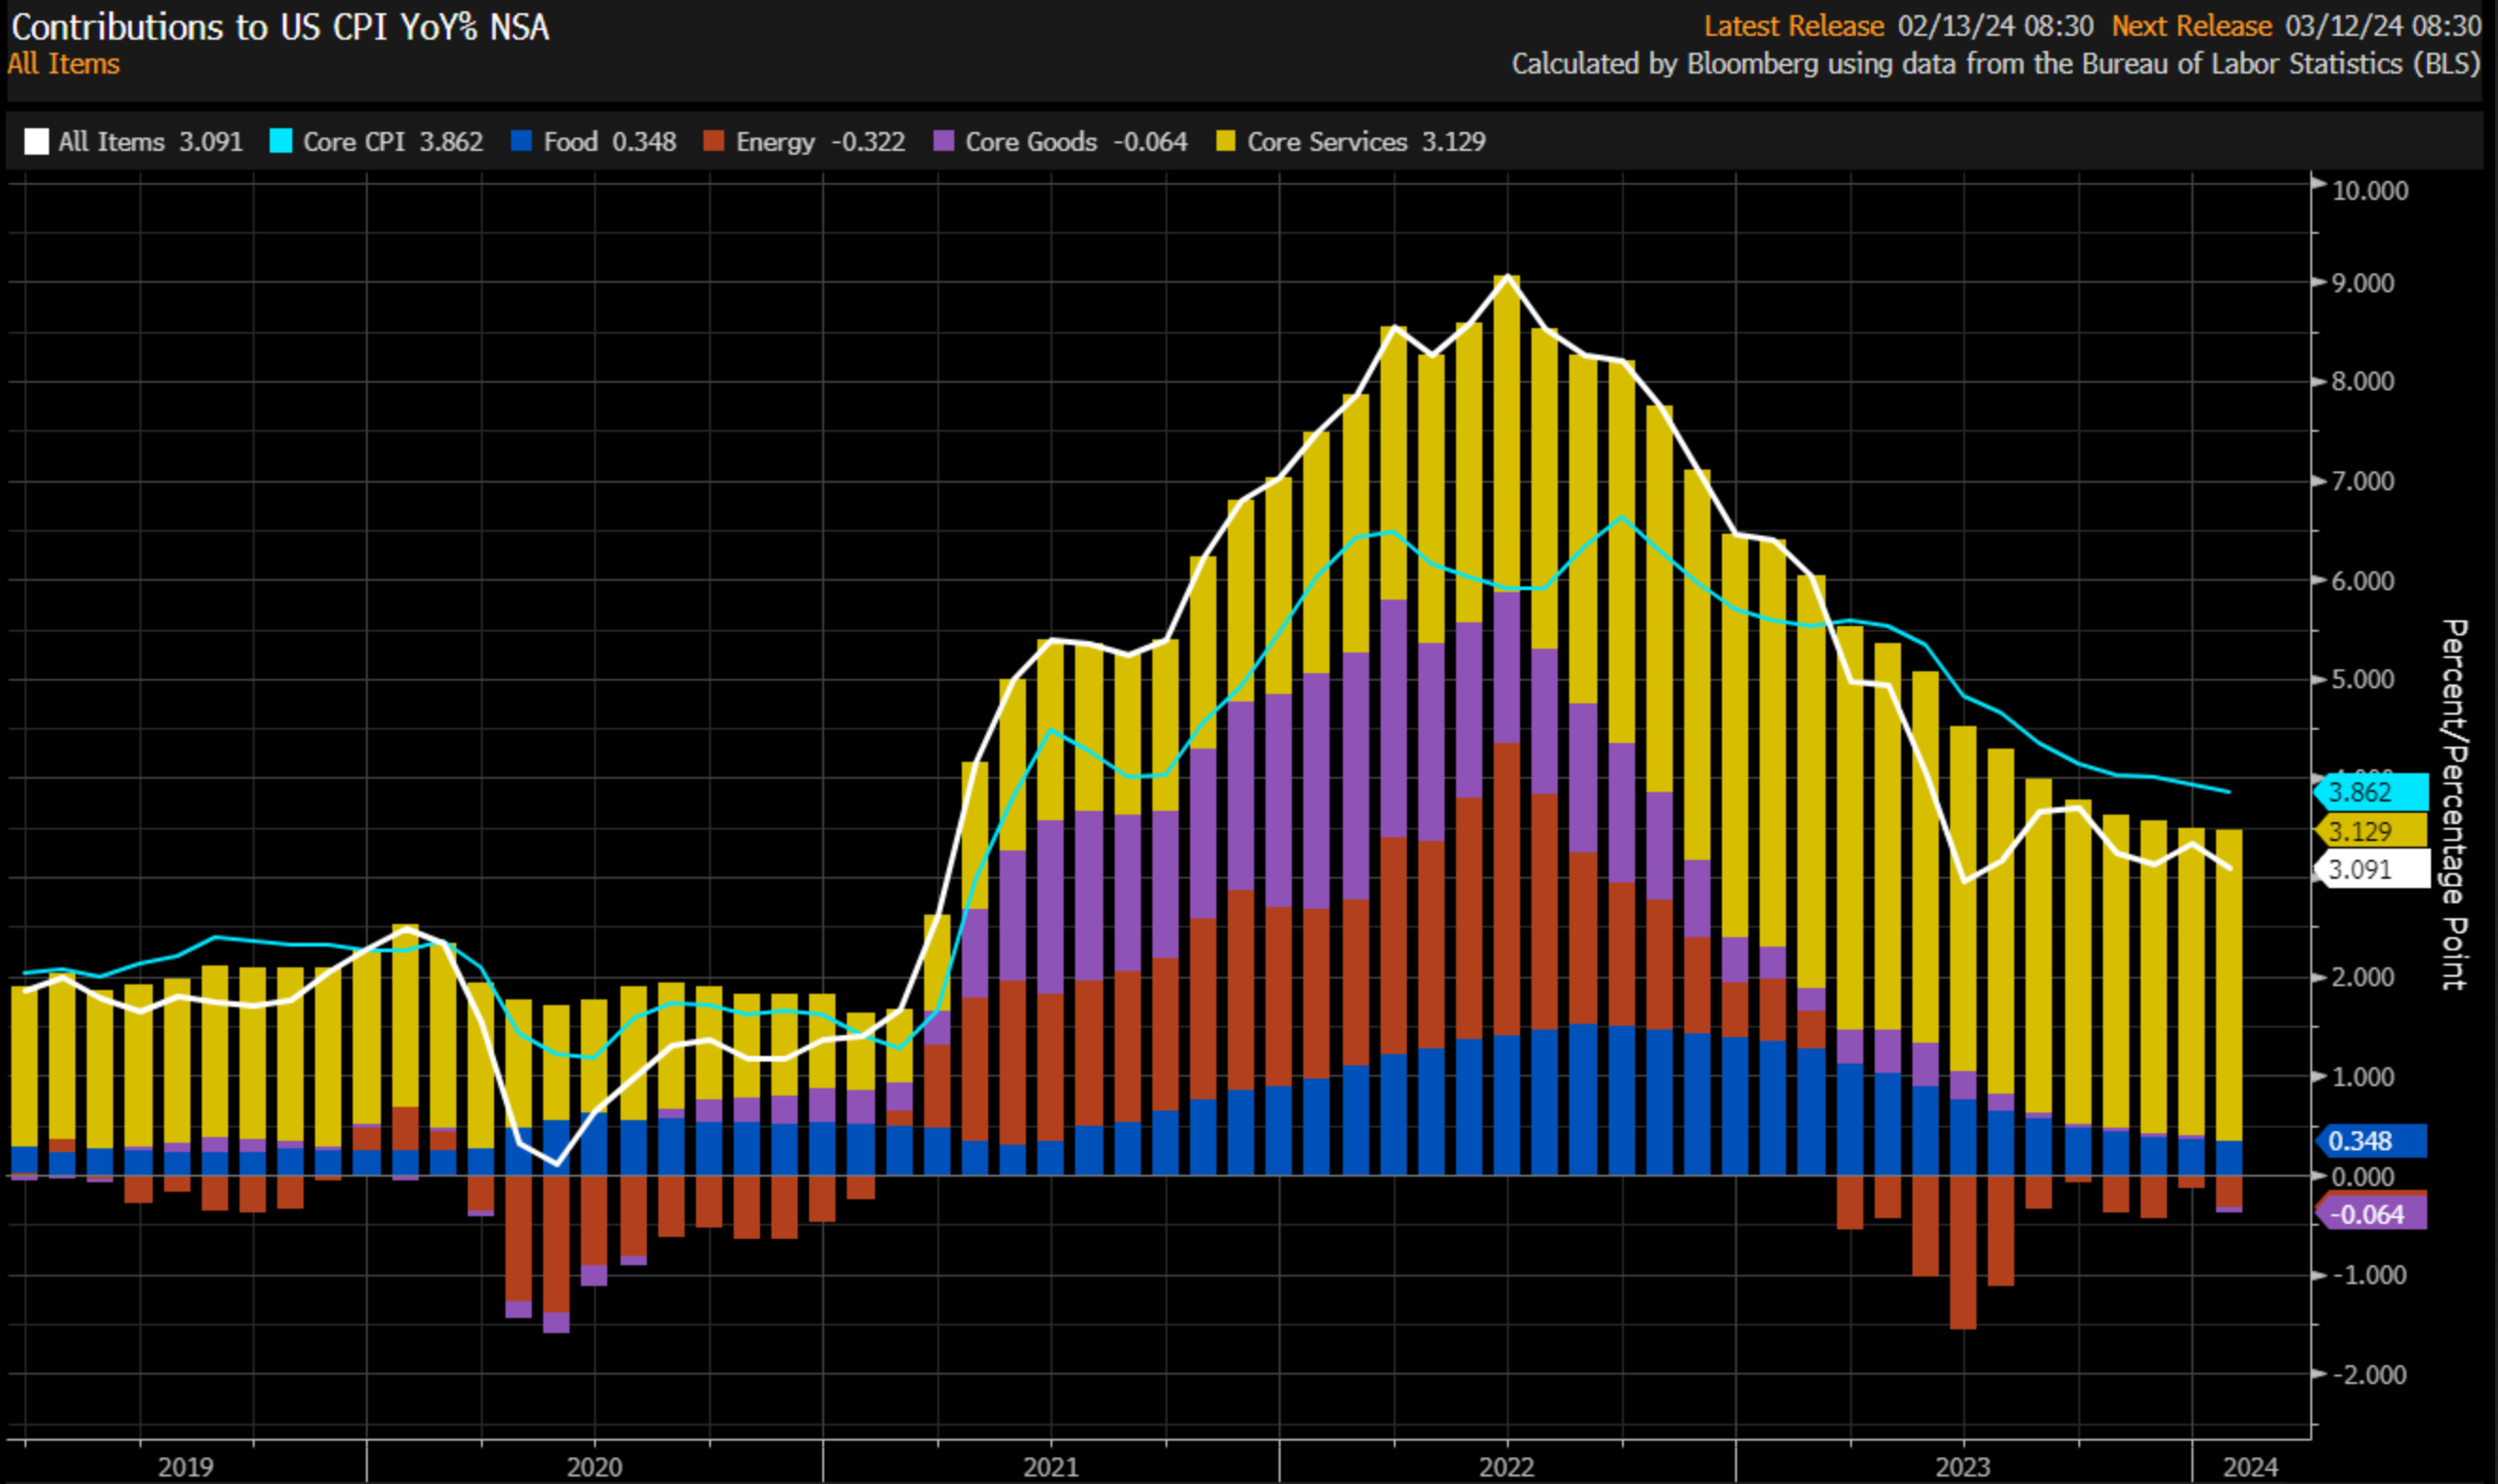Click the cyan Core CPI legend swatch

(281, 142)
